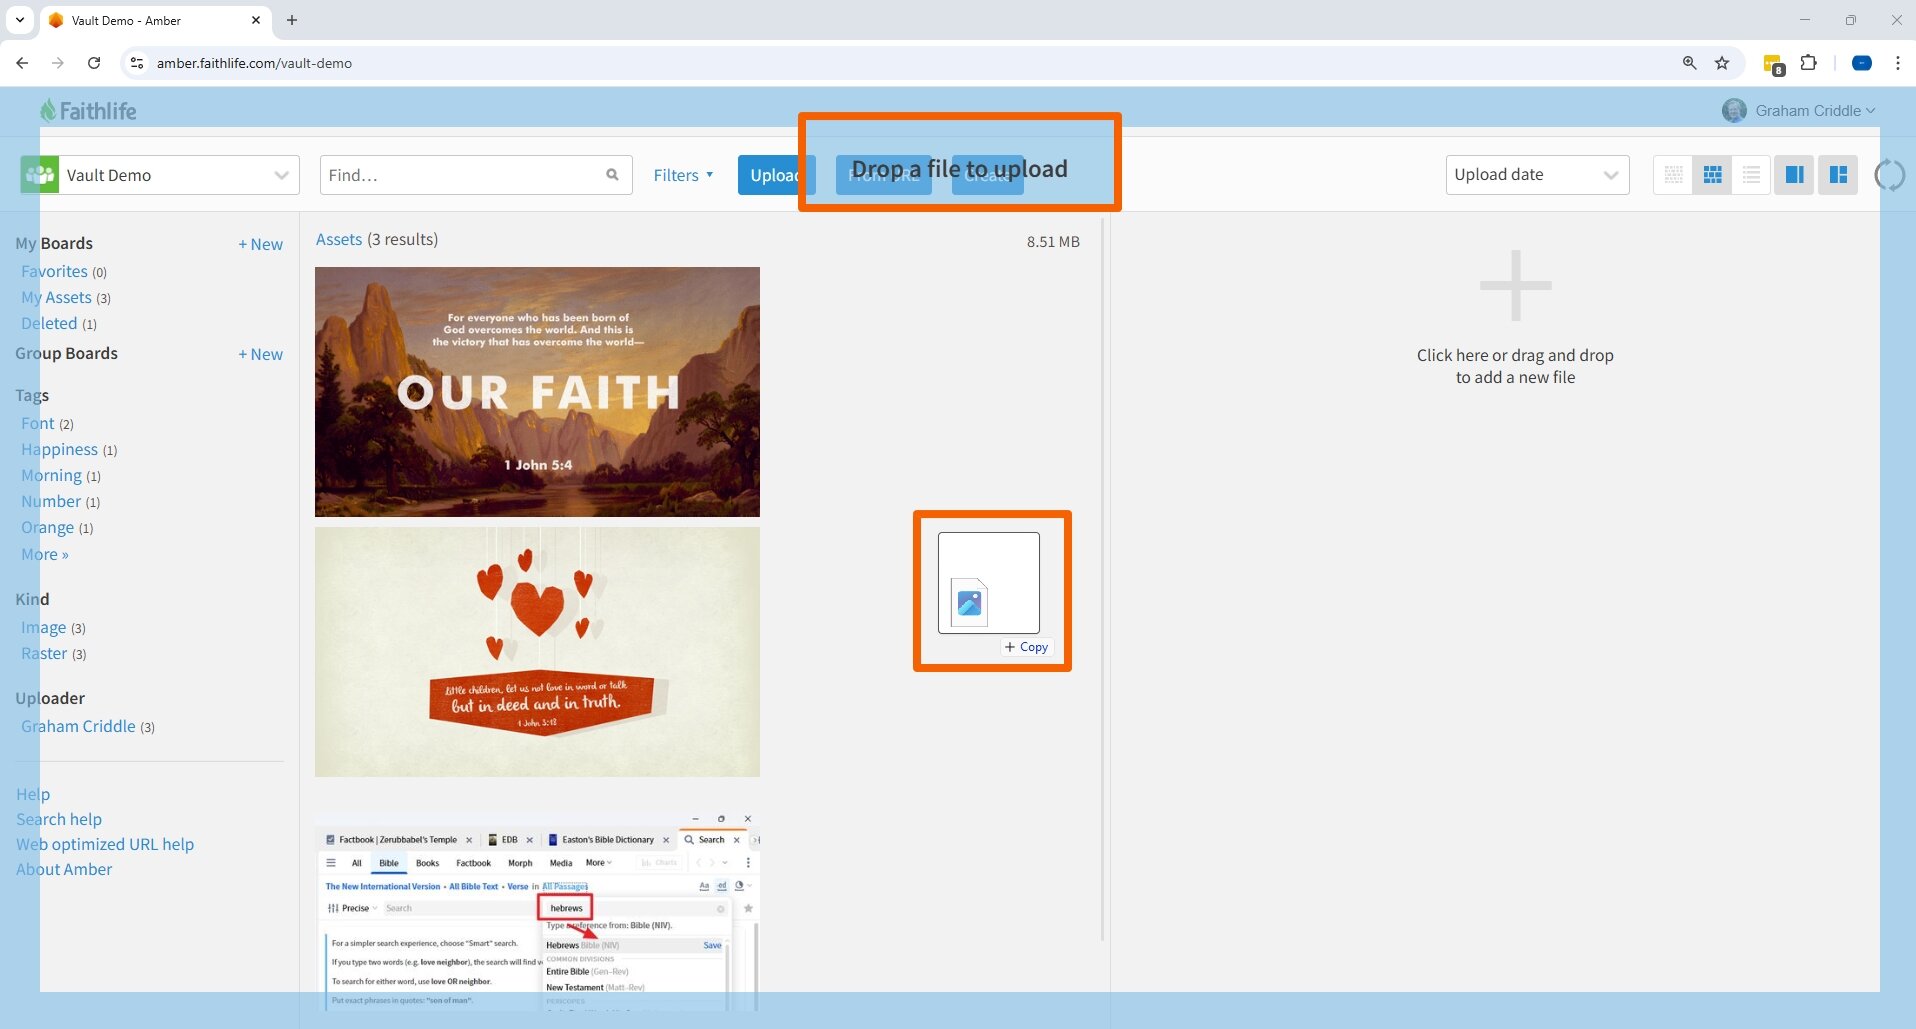Open browser extensions puzzle icon
This screenshot has height=1029, width=1916.
point(1808,63)
